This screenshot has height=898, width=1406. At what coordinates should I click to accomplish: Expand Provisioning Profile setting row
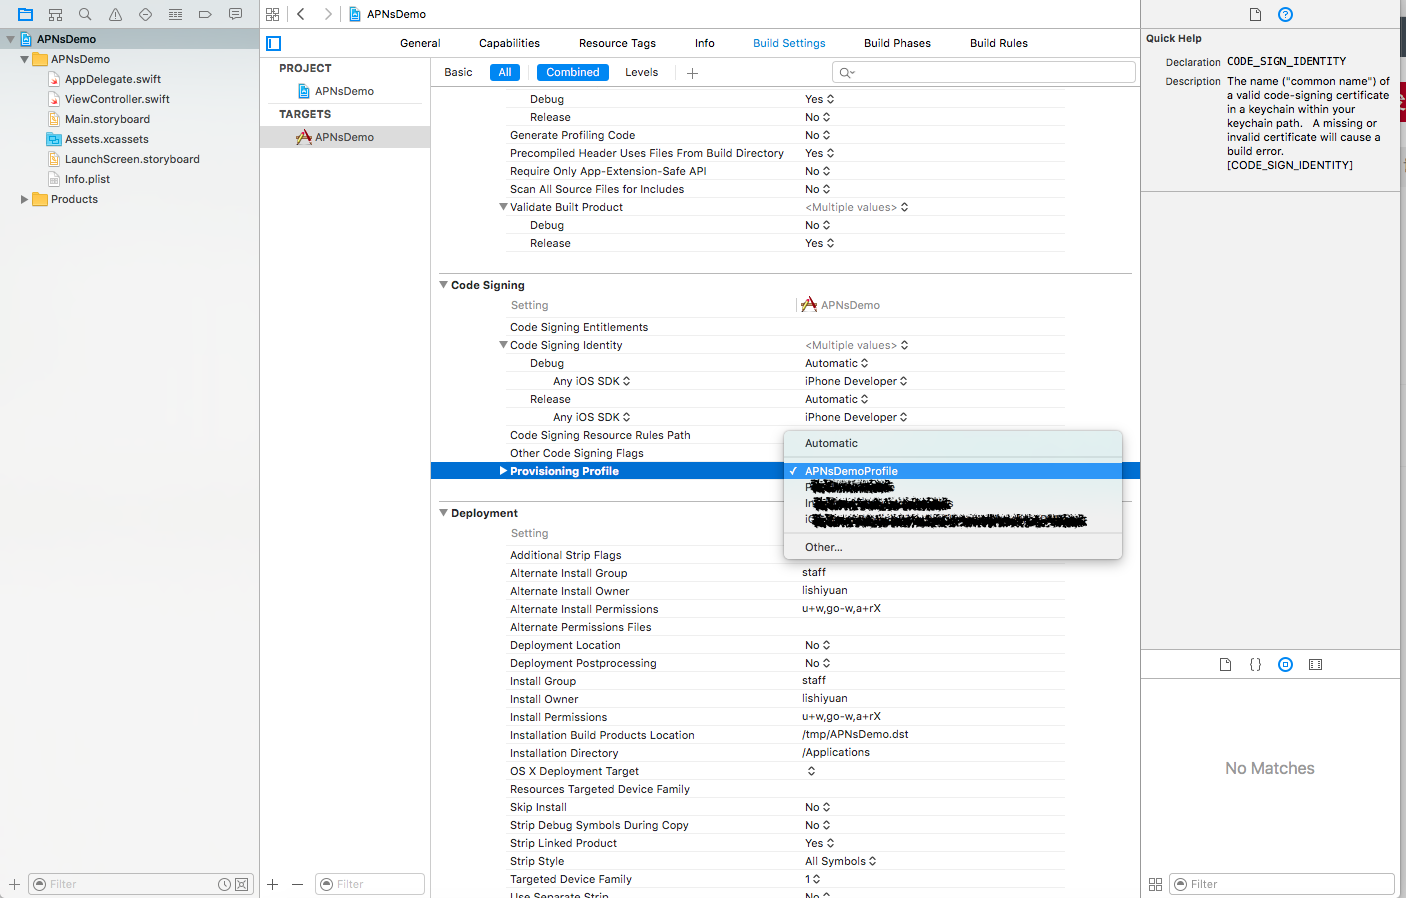pyautogui.click(x=503, y=471)
